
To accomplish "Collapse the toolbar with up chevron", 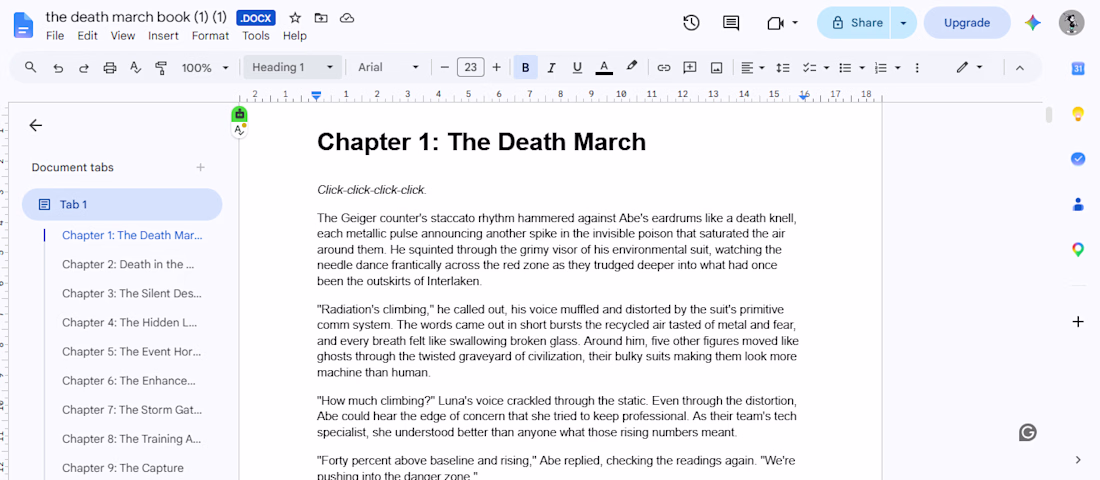I will tap(1020, 68).
